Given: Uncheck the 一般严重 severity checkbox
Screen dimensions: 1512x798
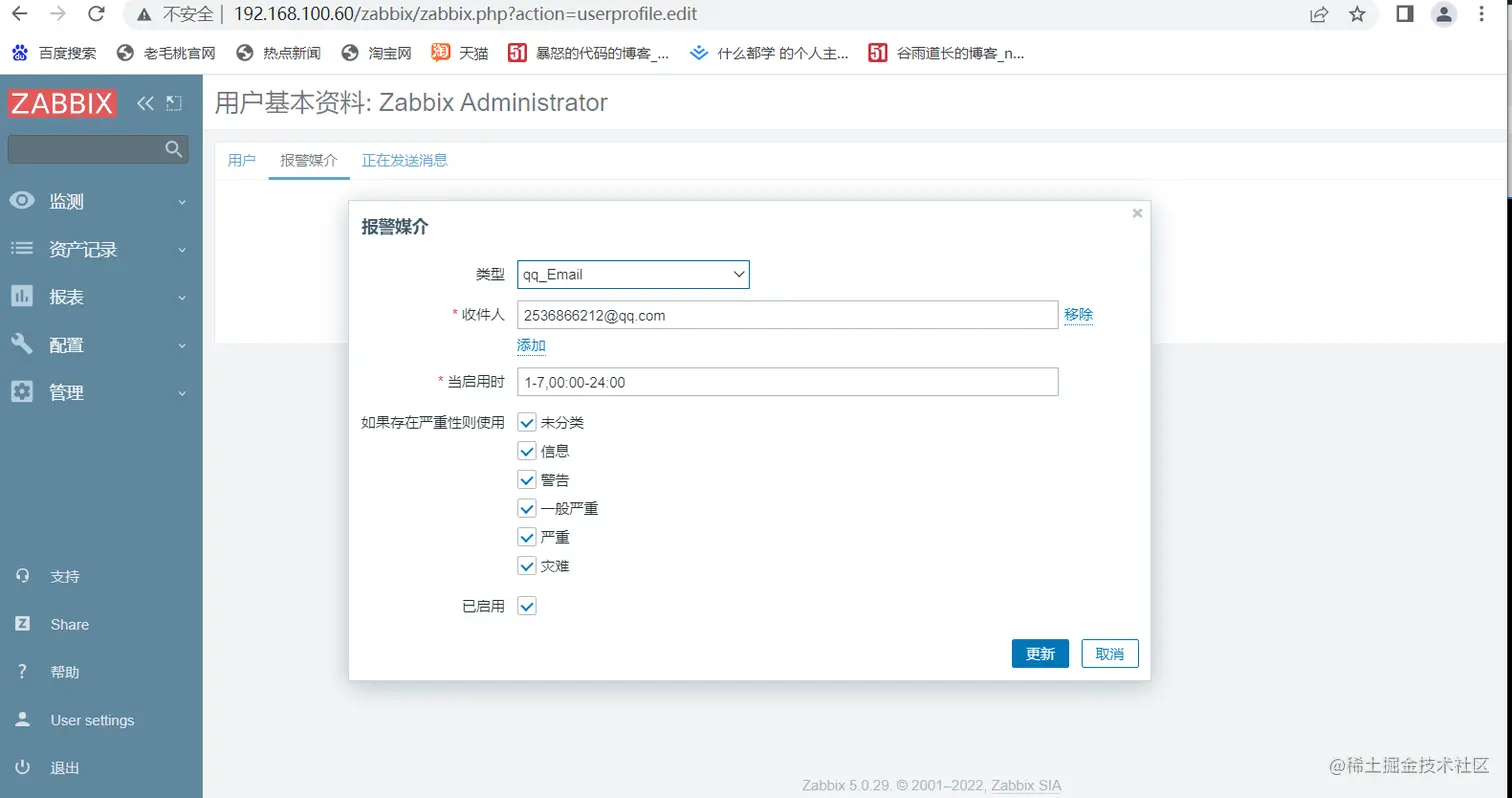Looking at the screenshot, I should click(x=527, y=508).
